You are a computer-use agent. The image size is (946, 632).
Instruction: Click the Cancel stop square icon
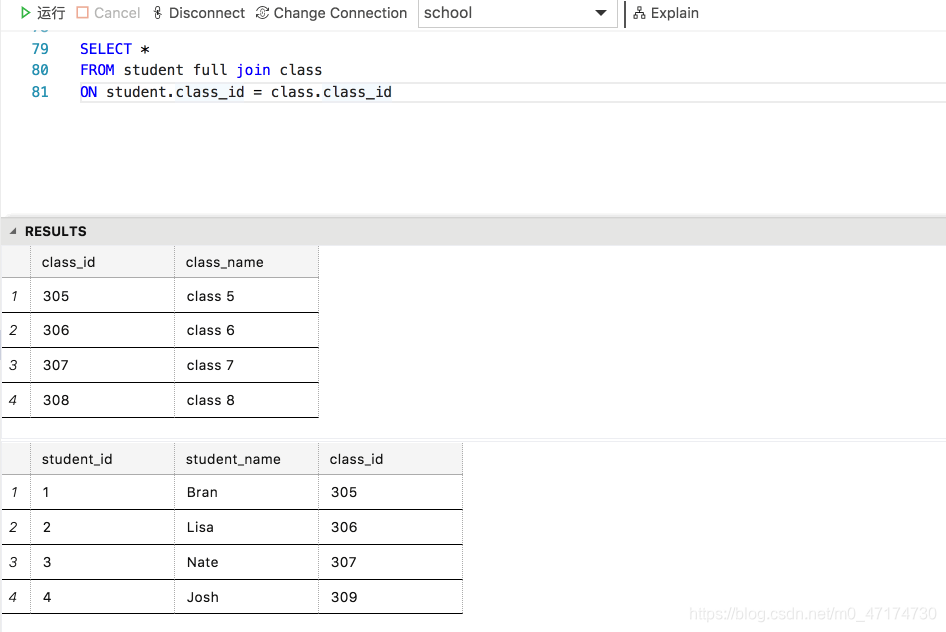[83, 13]
